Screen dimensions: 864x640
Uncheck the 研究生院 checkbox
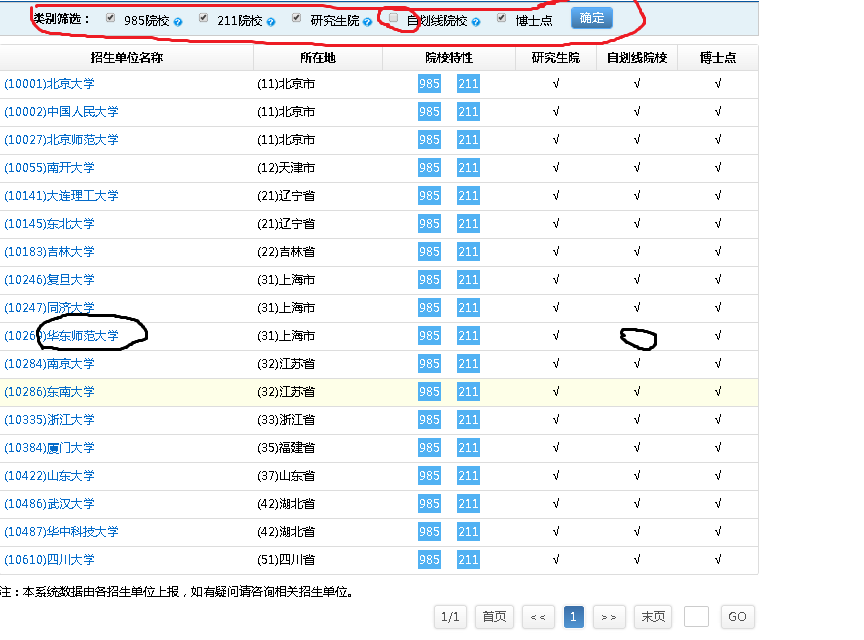[297, 18]
